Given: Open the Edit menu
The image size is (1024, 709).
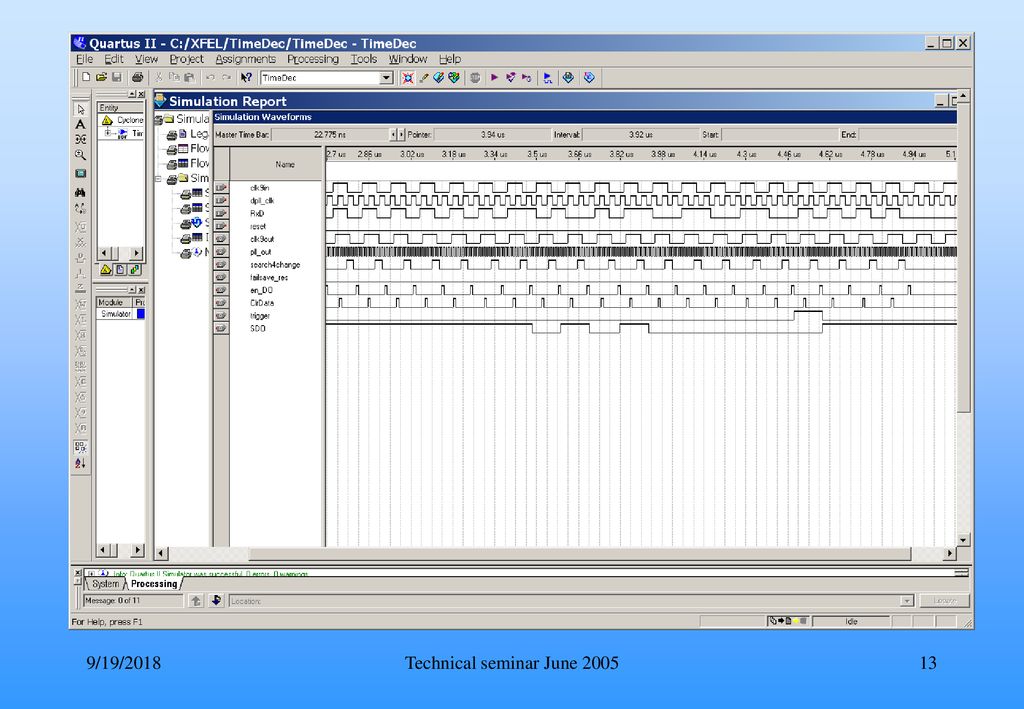Looking at the screenshot, I should (x=114, y=59).
